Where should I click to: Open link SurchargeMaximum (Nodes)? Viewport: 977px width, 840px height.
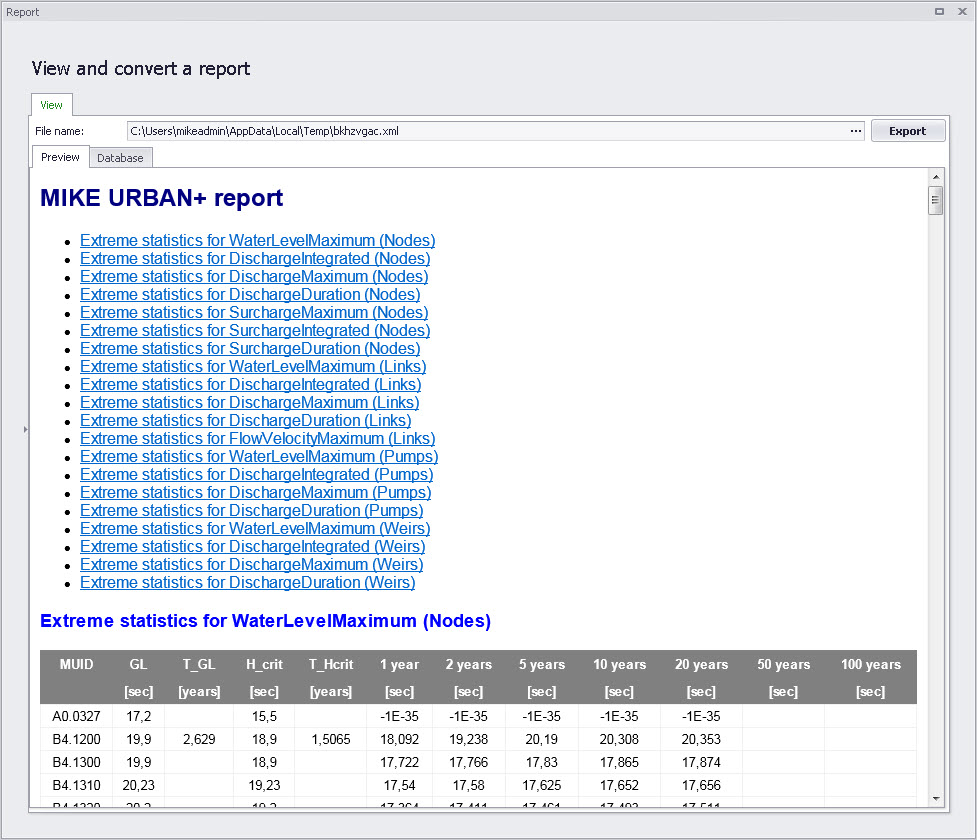click(254, 313)
